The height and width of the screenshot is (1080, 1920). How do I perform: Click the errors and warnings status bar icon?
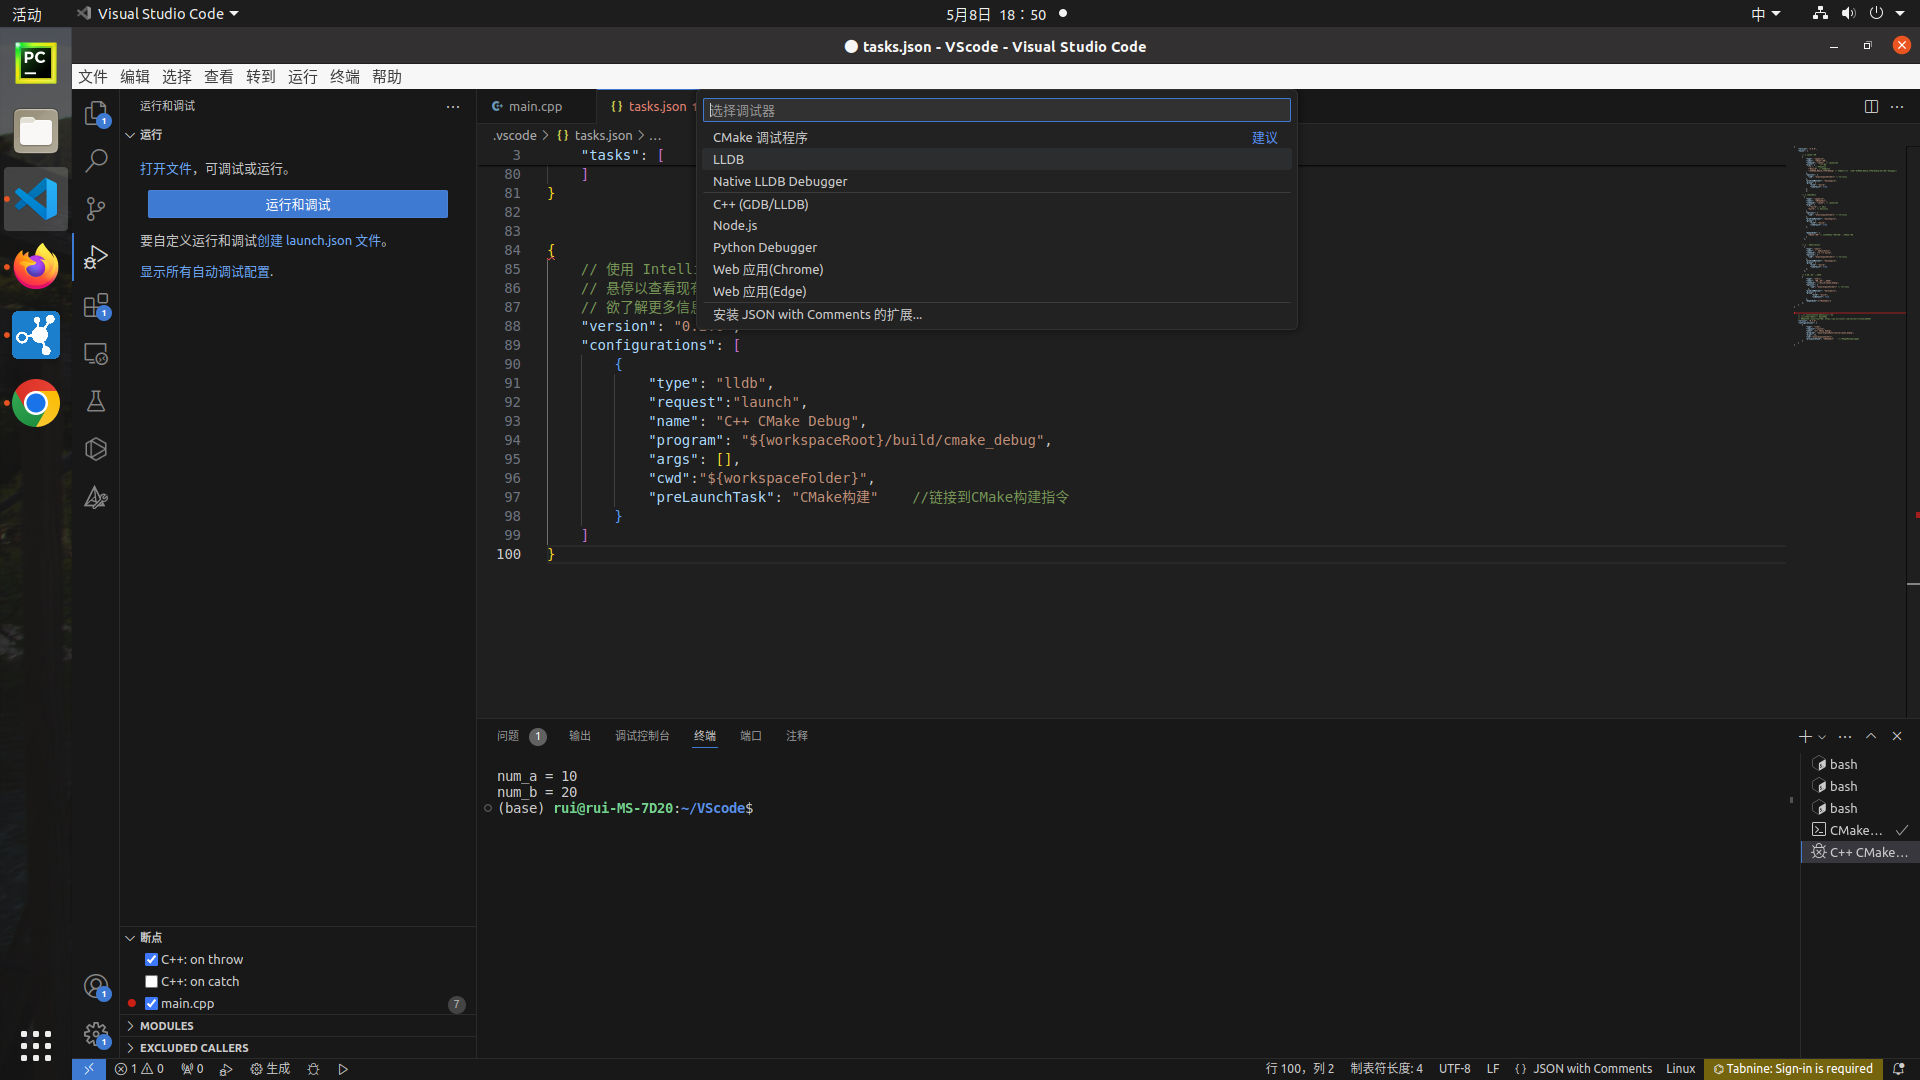tap(139, 1068)
